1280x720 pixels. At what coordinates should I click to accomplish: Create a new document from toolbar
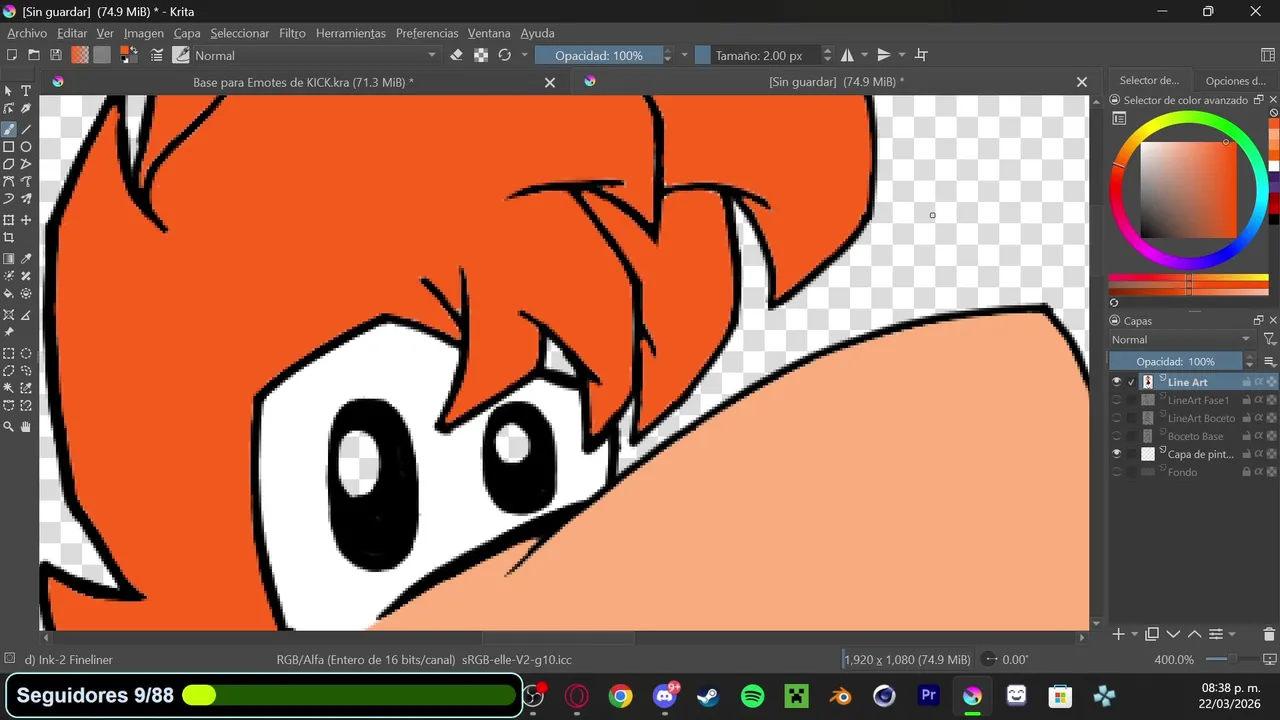click(11, 55)
